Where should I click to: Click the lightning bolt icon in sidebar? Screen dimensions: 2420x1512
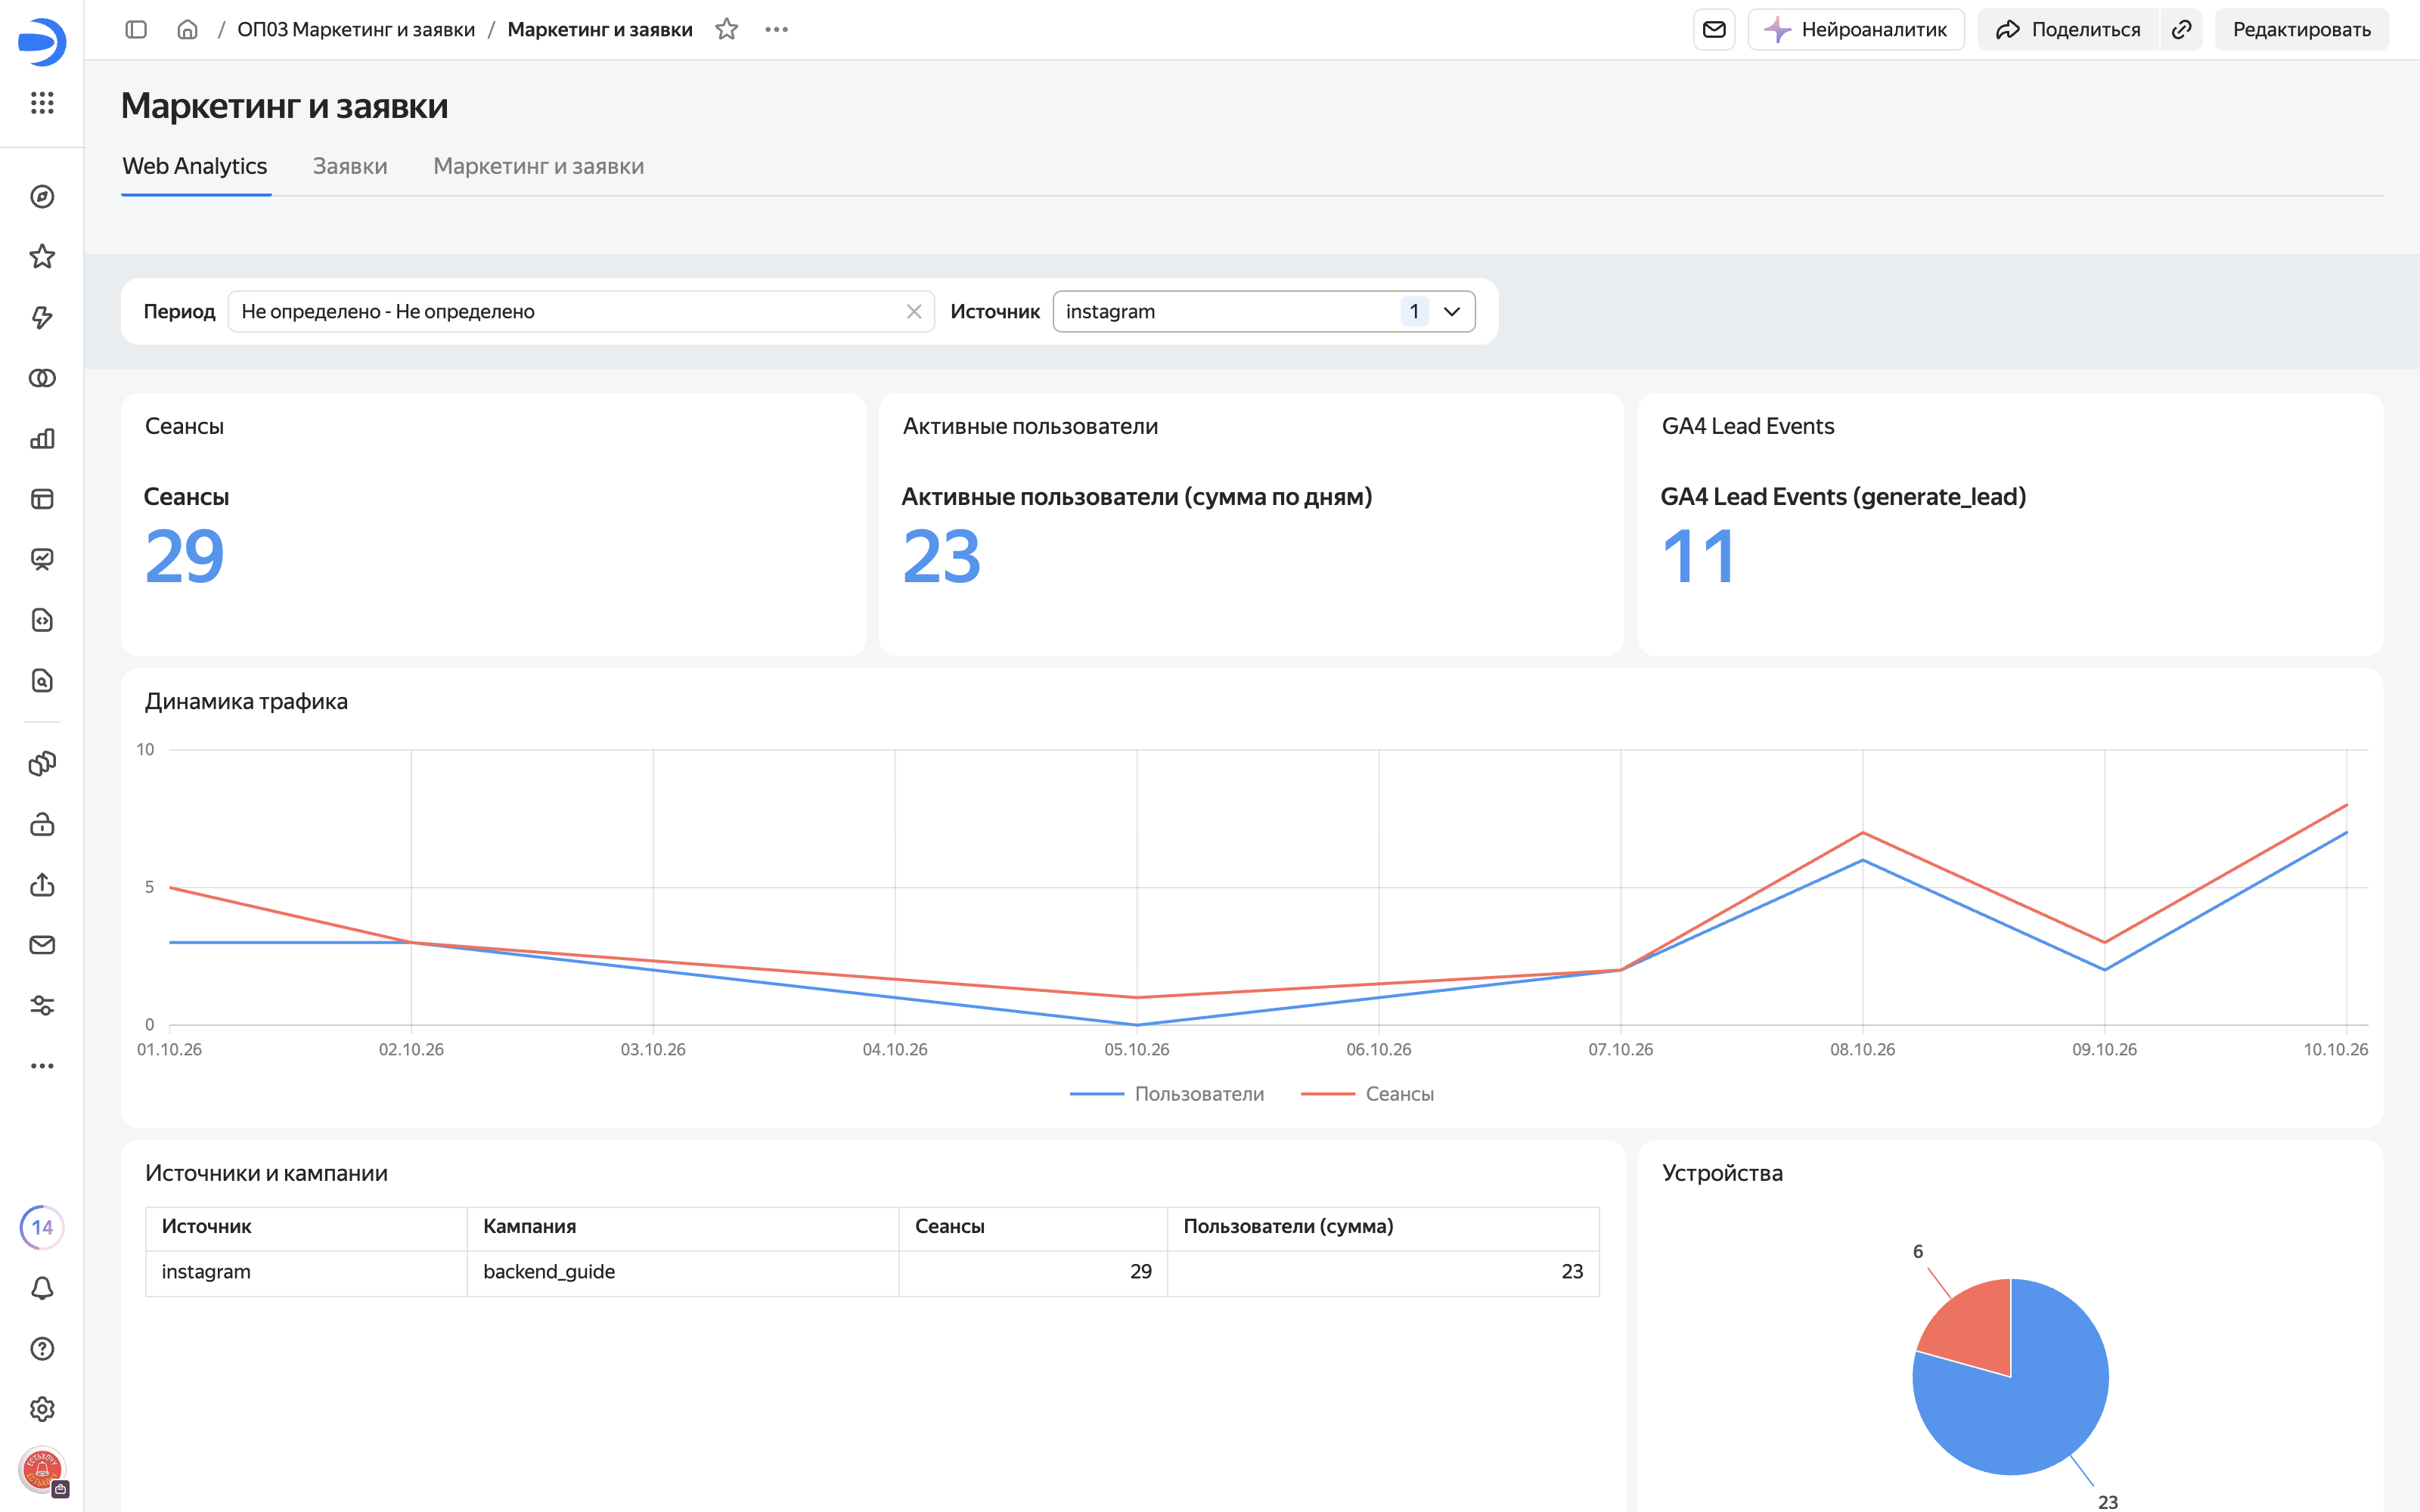(x=42, y=318)
